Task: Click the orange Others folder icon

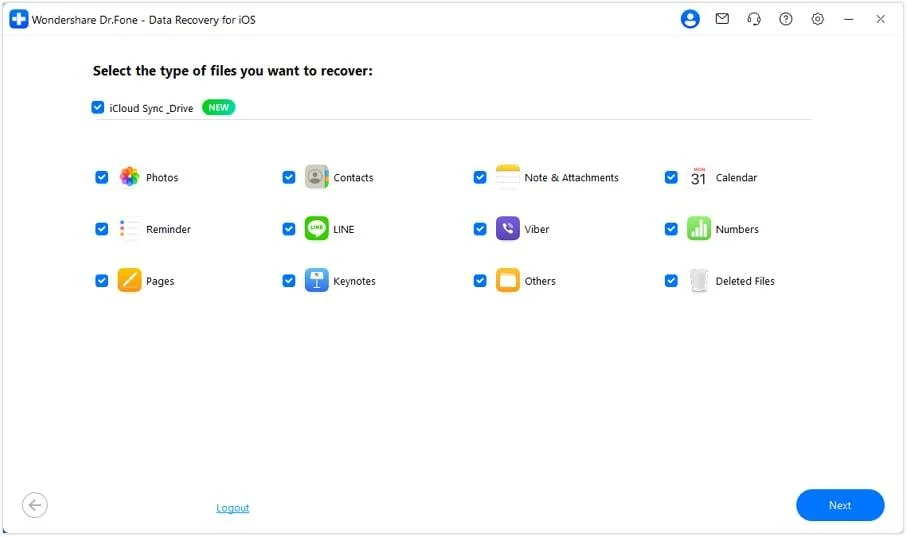Action: click(x=508, y=280)
